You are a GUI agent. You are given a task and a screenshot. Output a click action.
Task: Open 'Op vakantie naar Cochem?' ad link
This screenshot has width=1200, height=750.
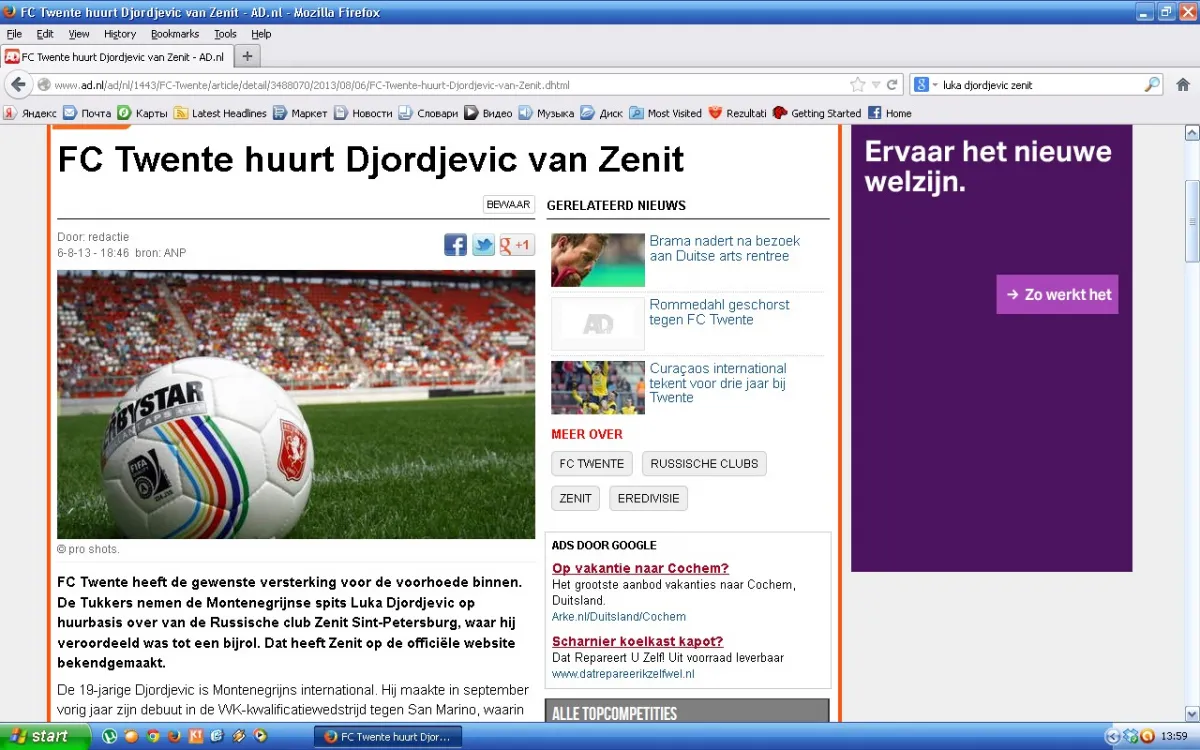coord(641,569)
